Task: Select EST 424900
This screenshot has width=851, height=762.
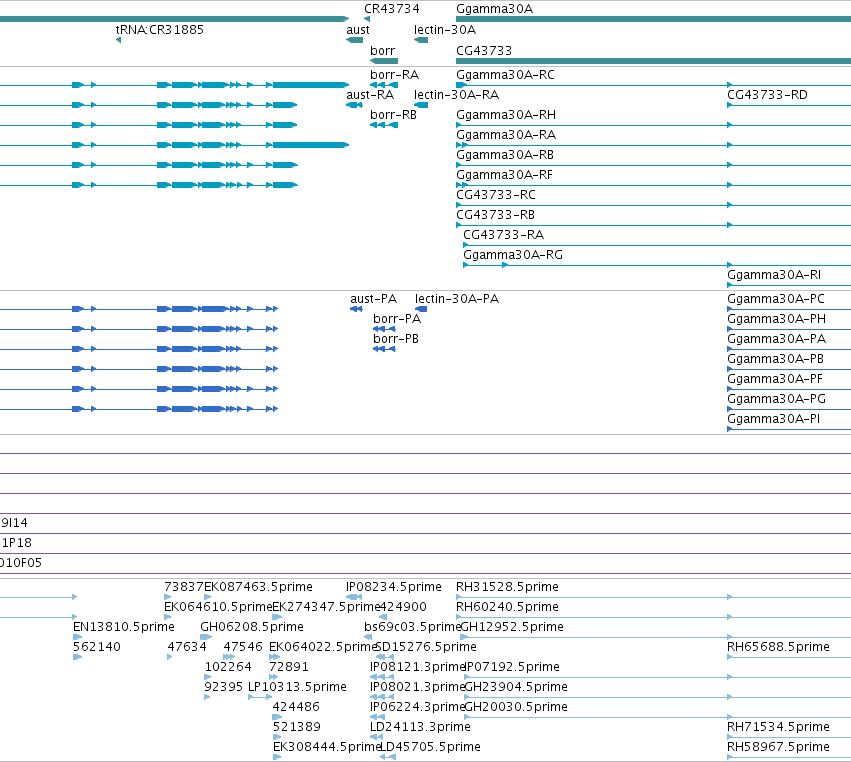Action: point(403,607)
